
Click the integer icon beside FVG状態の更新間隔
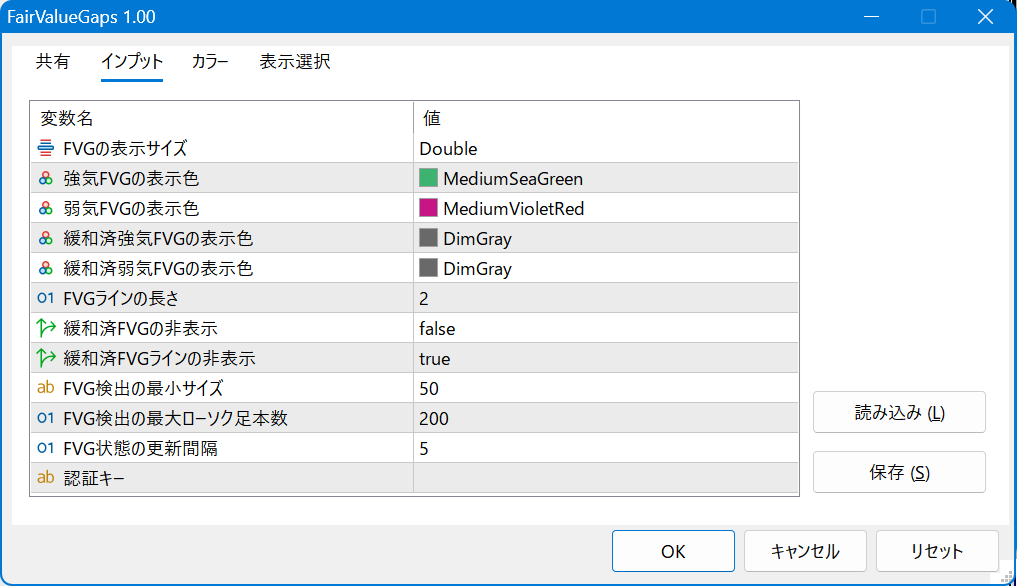pyautogui.click(x=45, y=448)
